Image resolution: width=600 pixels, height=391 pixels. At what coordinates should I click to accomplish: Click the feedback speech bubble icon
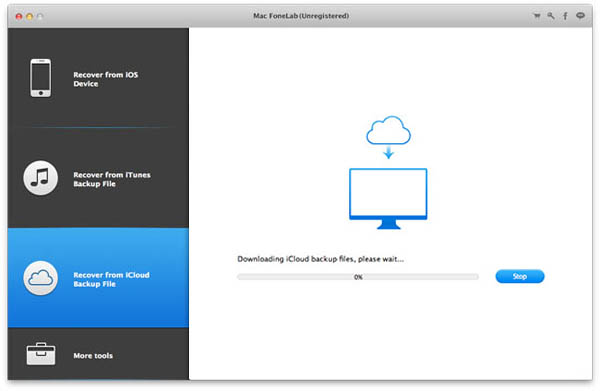click(x=580, y=16)
